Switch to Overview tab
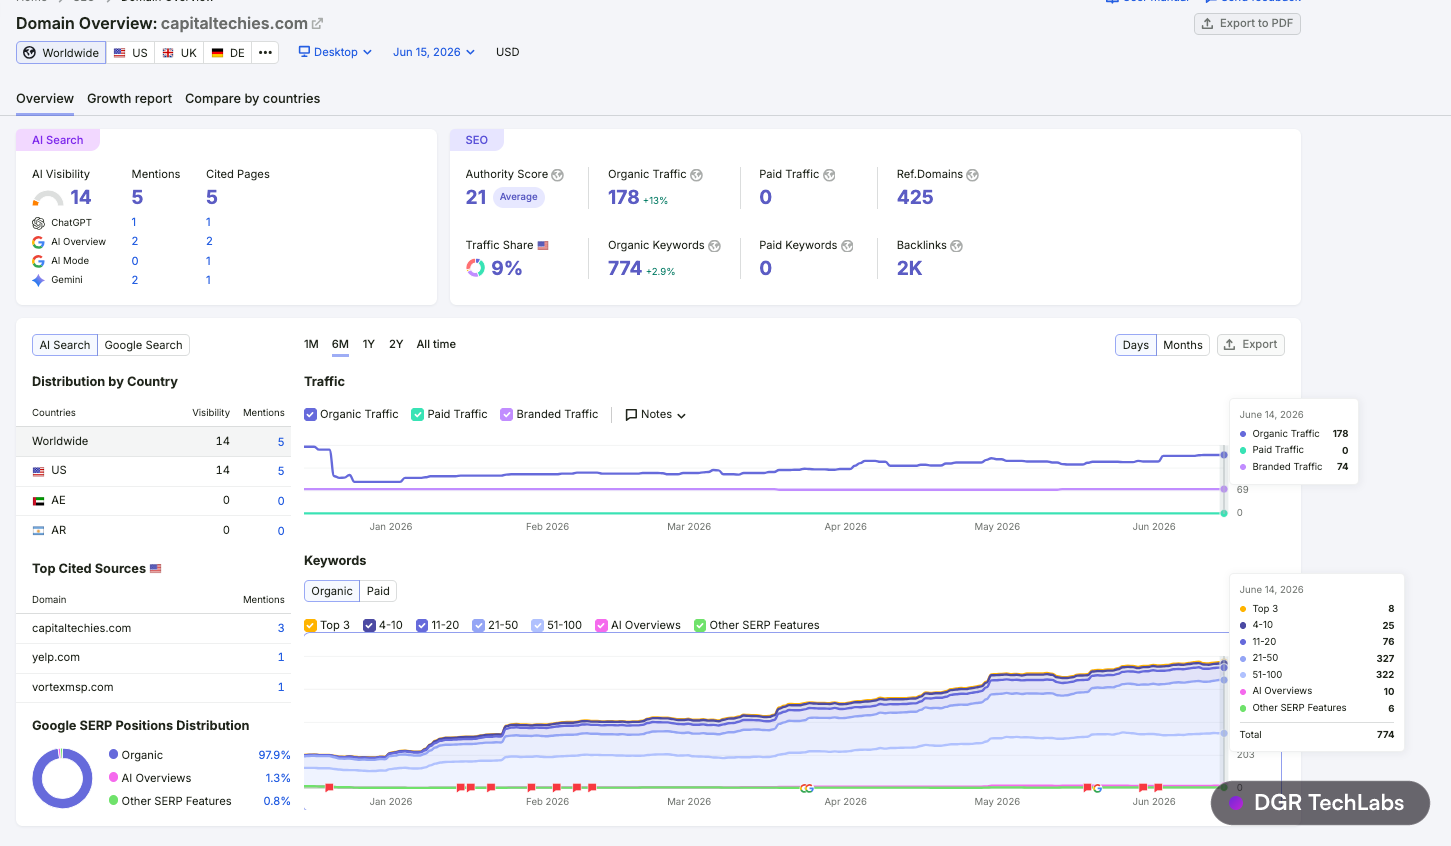The height and width of the screenshot is (846, 1451). [x=45, y=99]
